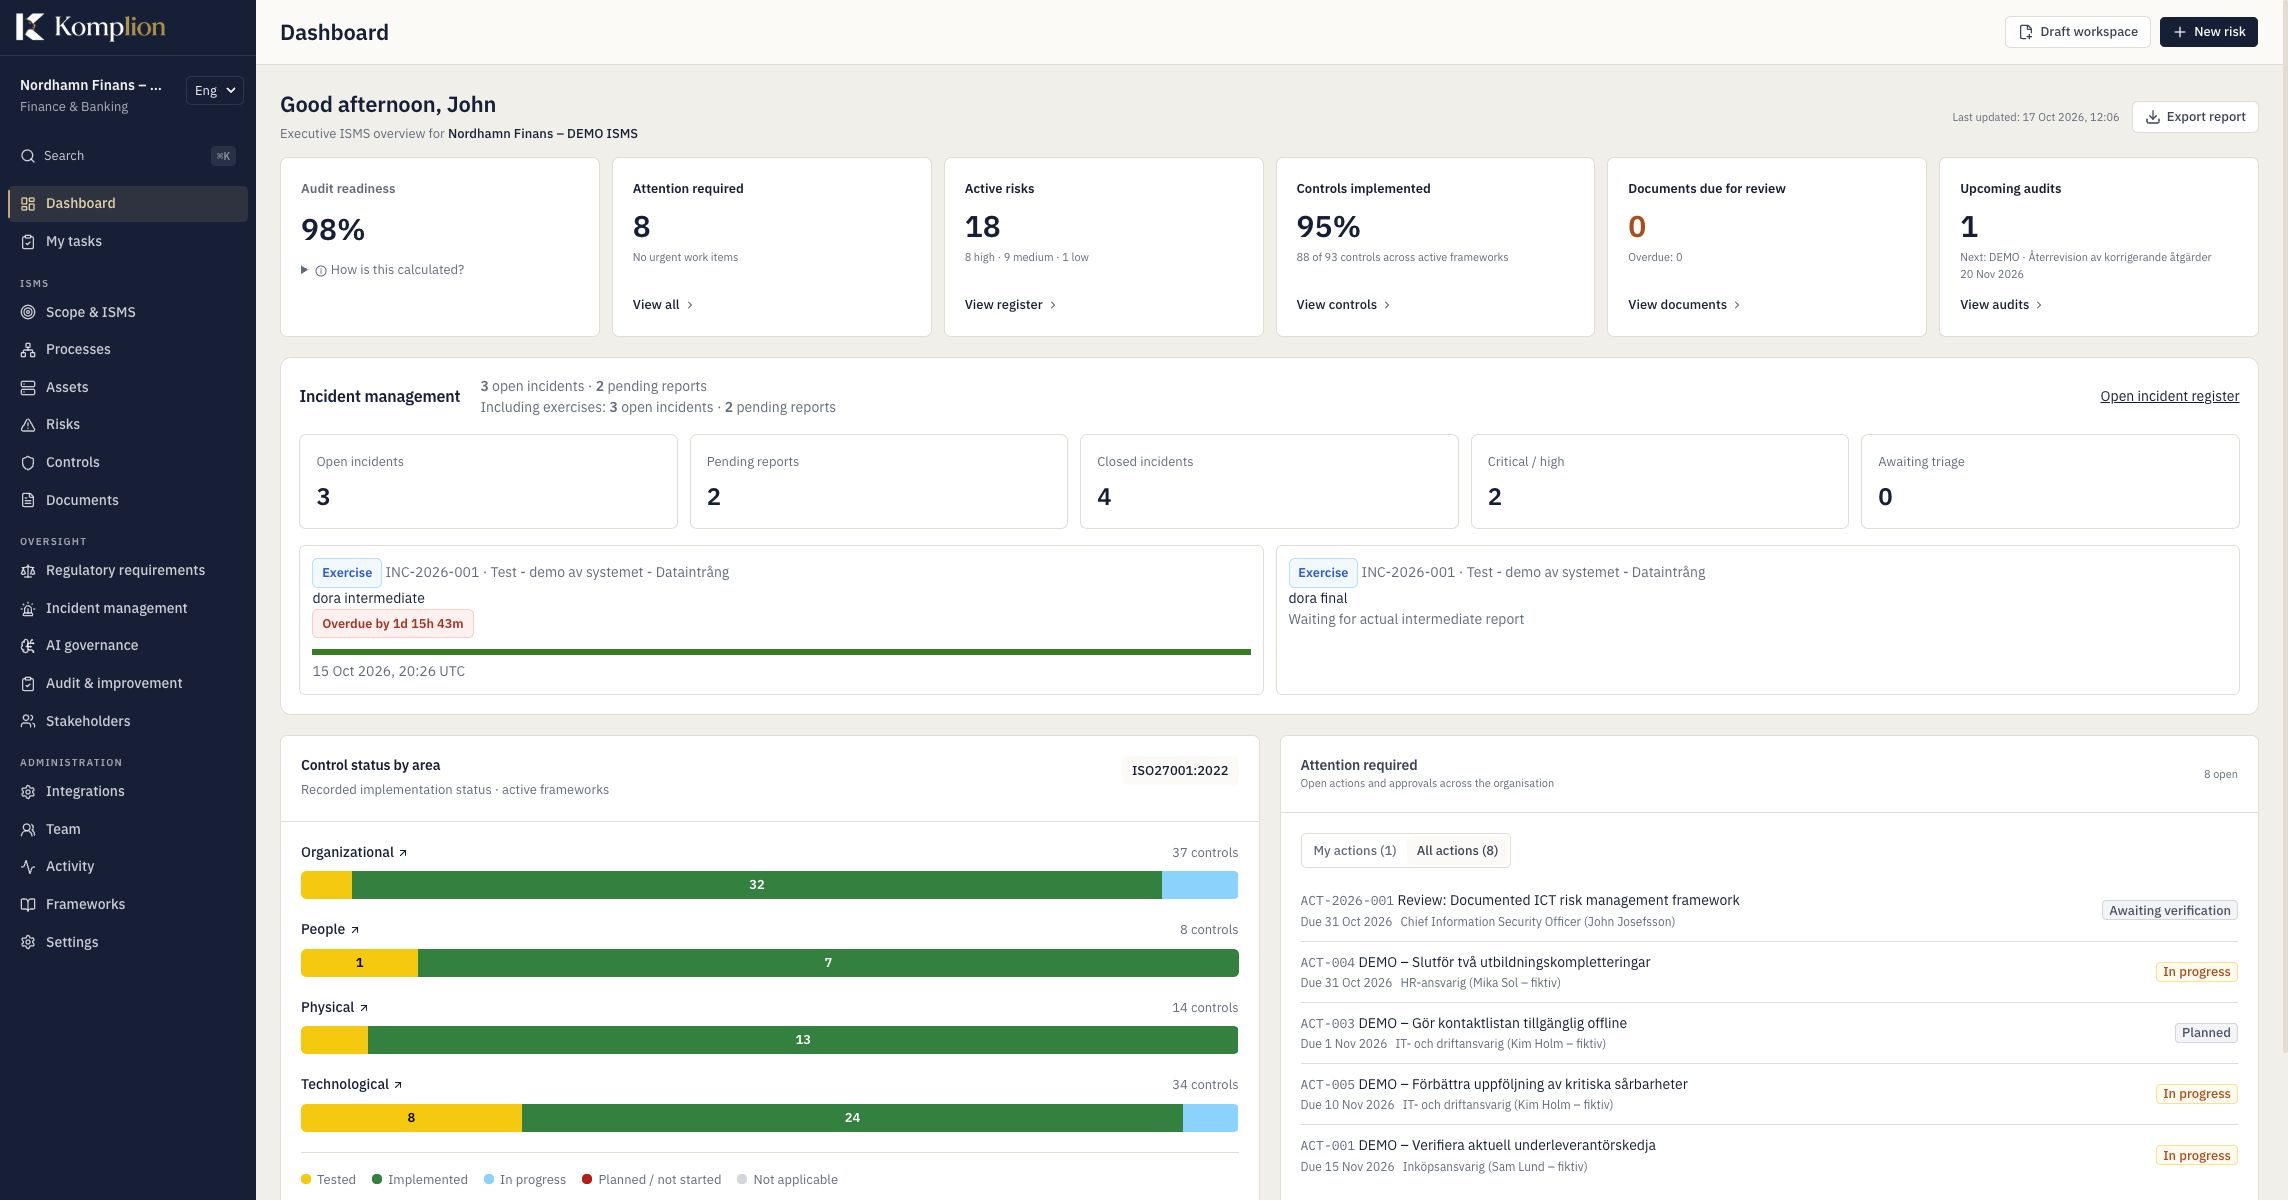Click ISO27001:2022 framework badge
Screen dimensions: 2288x1200
[x=1179, y=771]
